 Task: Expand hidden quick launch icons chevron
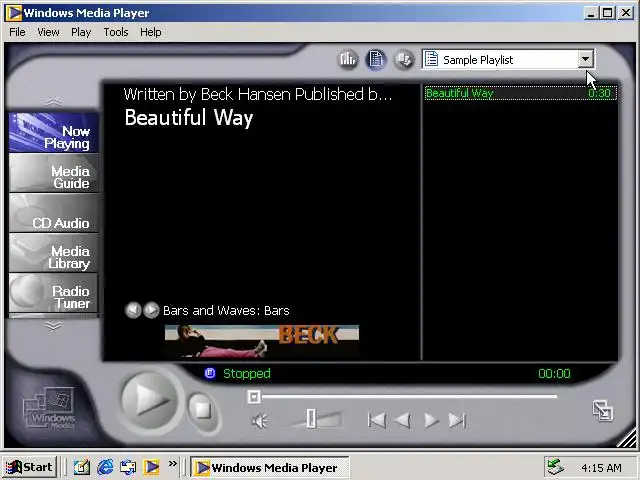click(x=173, y=464)
